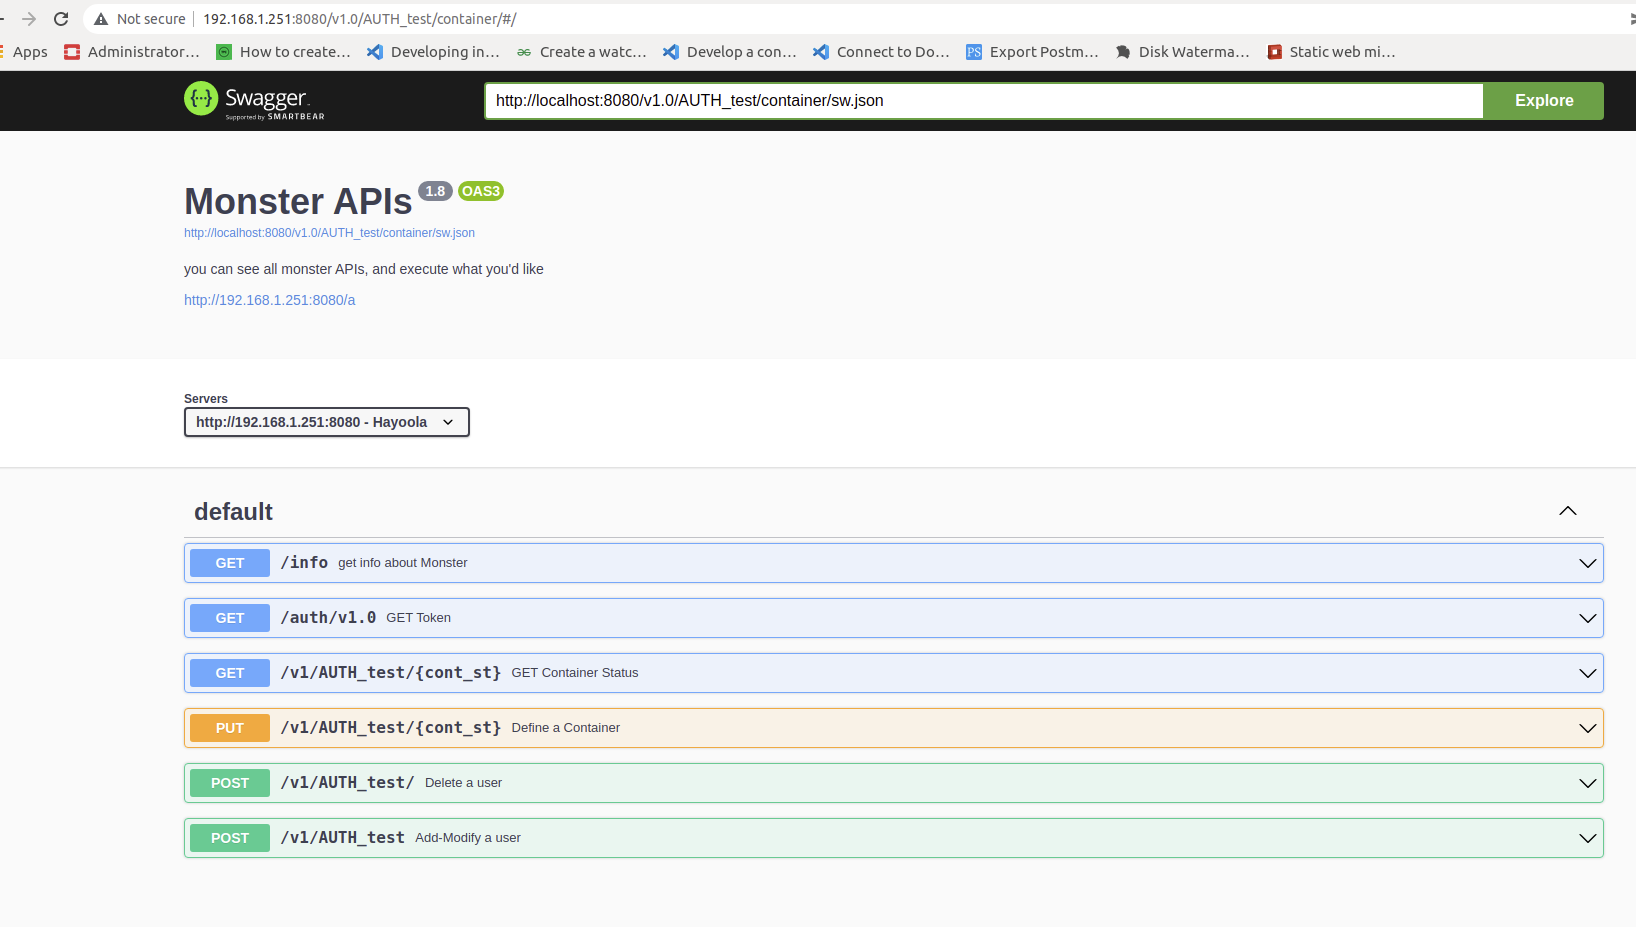Go forward using the browser arrow
The width and height of the screenshot is (1636, 927).
pos(29,19)
